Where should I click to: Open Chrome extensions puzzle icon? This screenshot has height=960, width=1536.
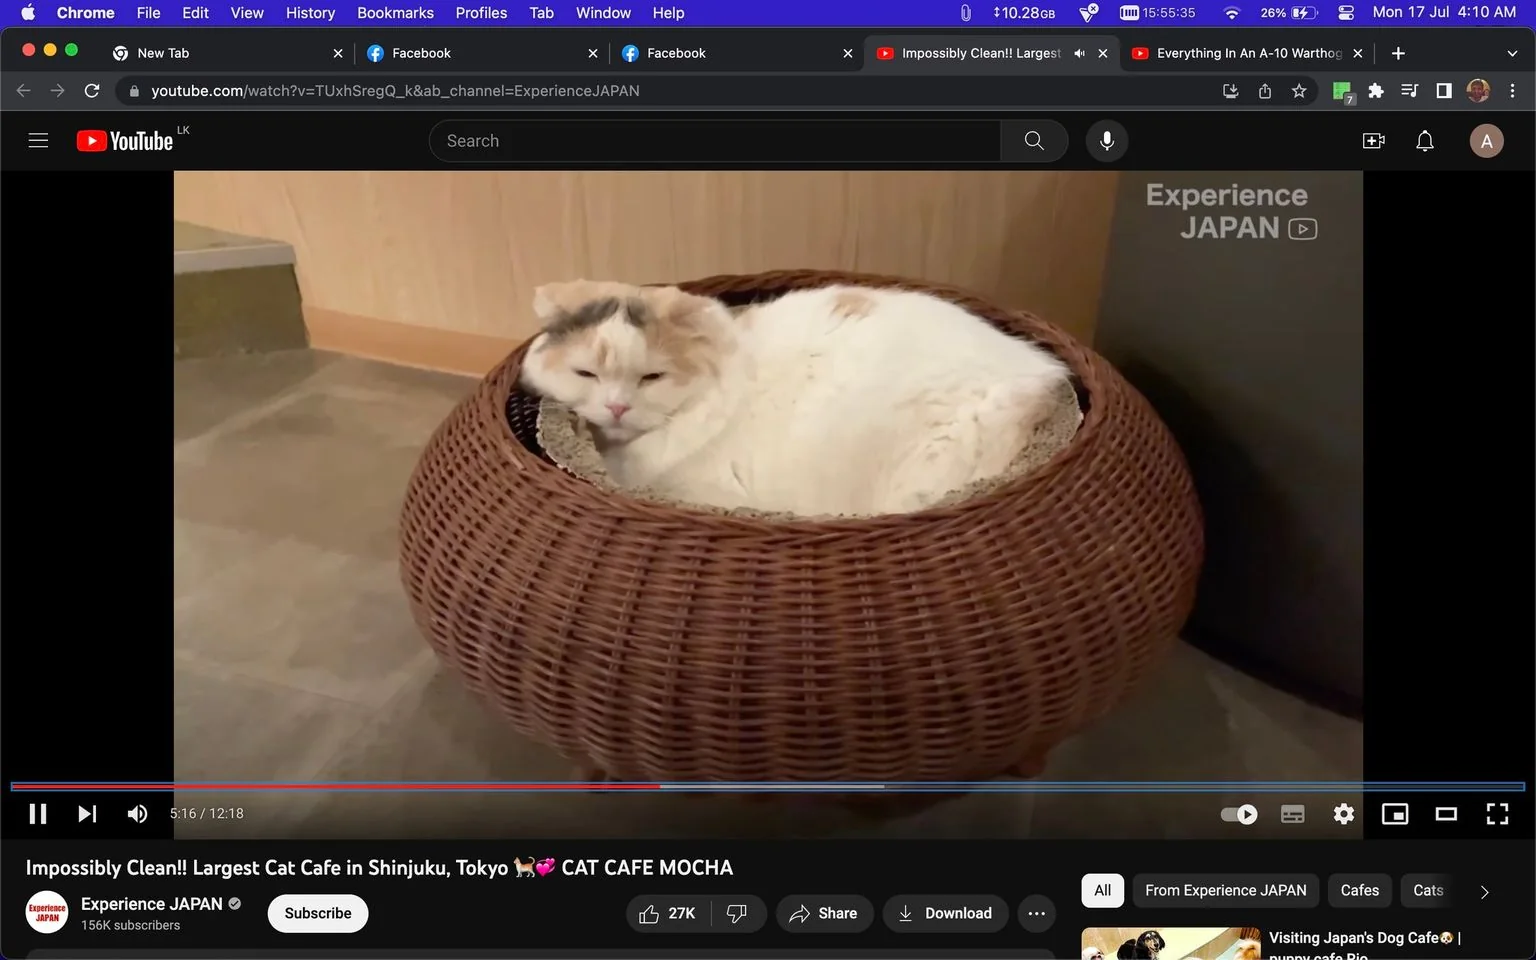[x=1376, y=91]
